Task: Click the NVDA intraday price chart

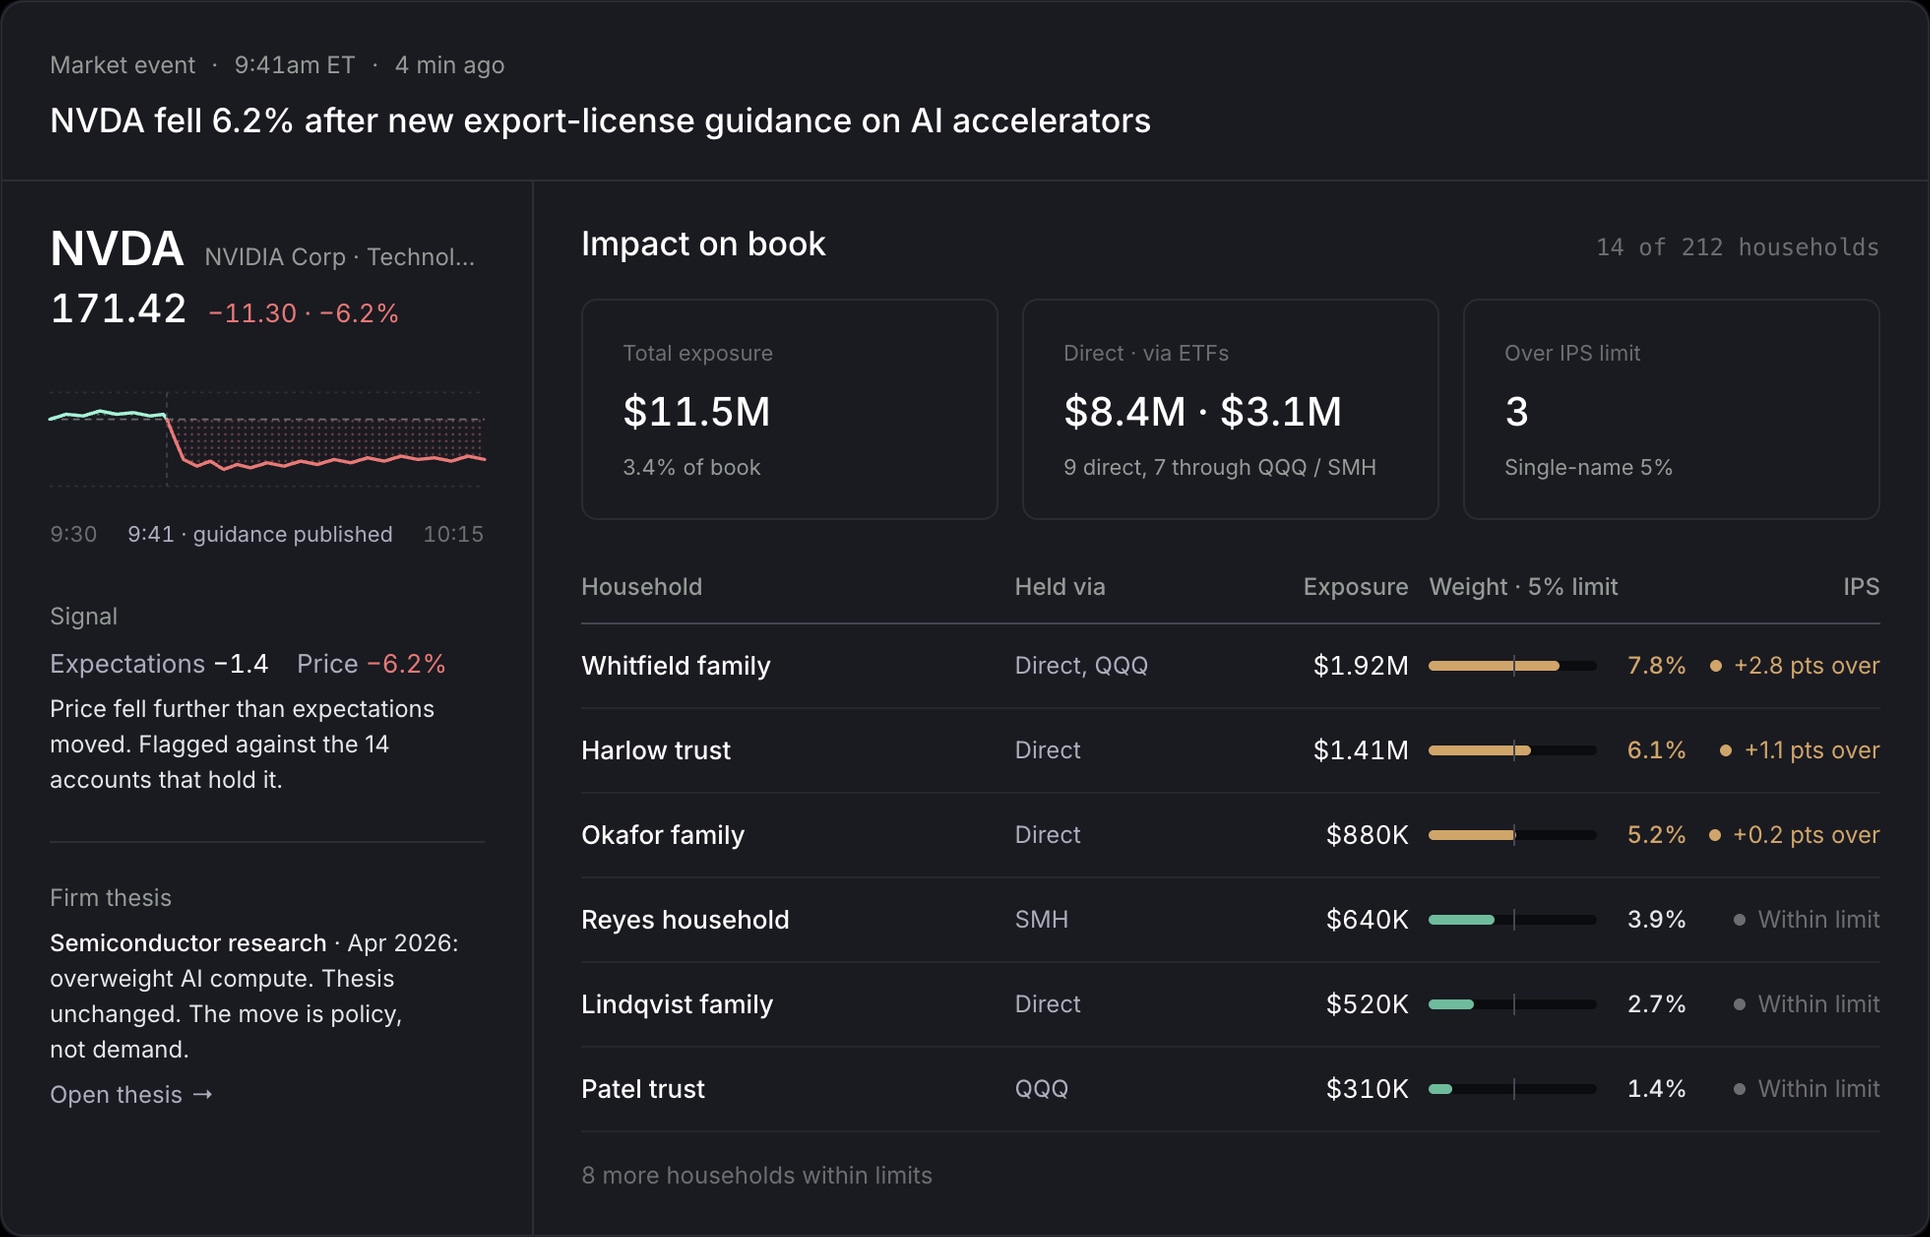Action: (267, 439)
